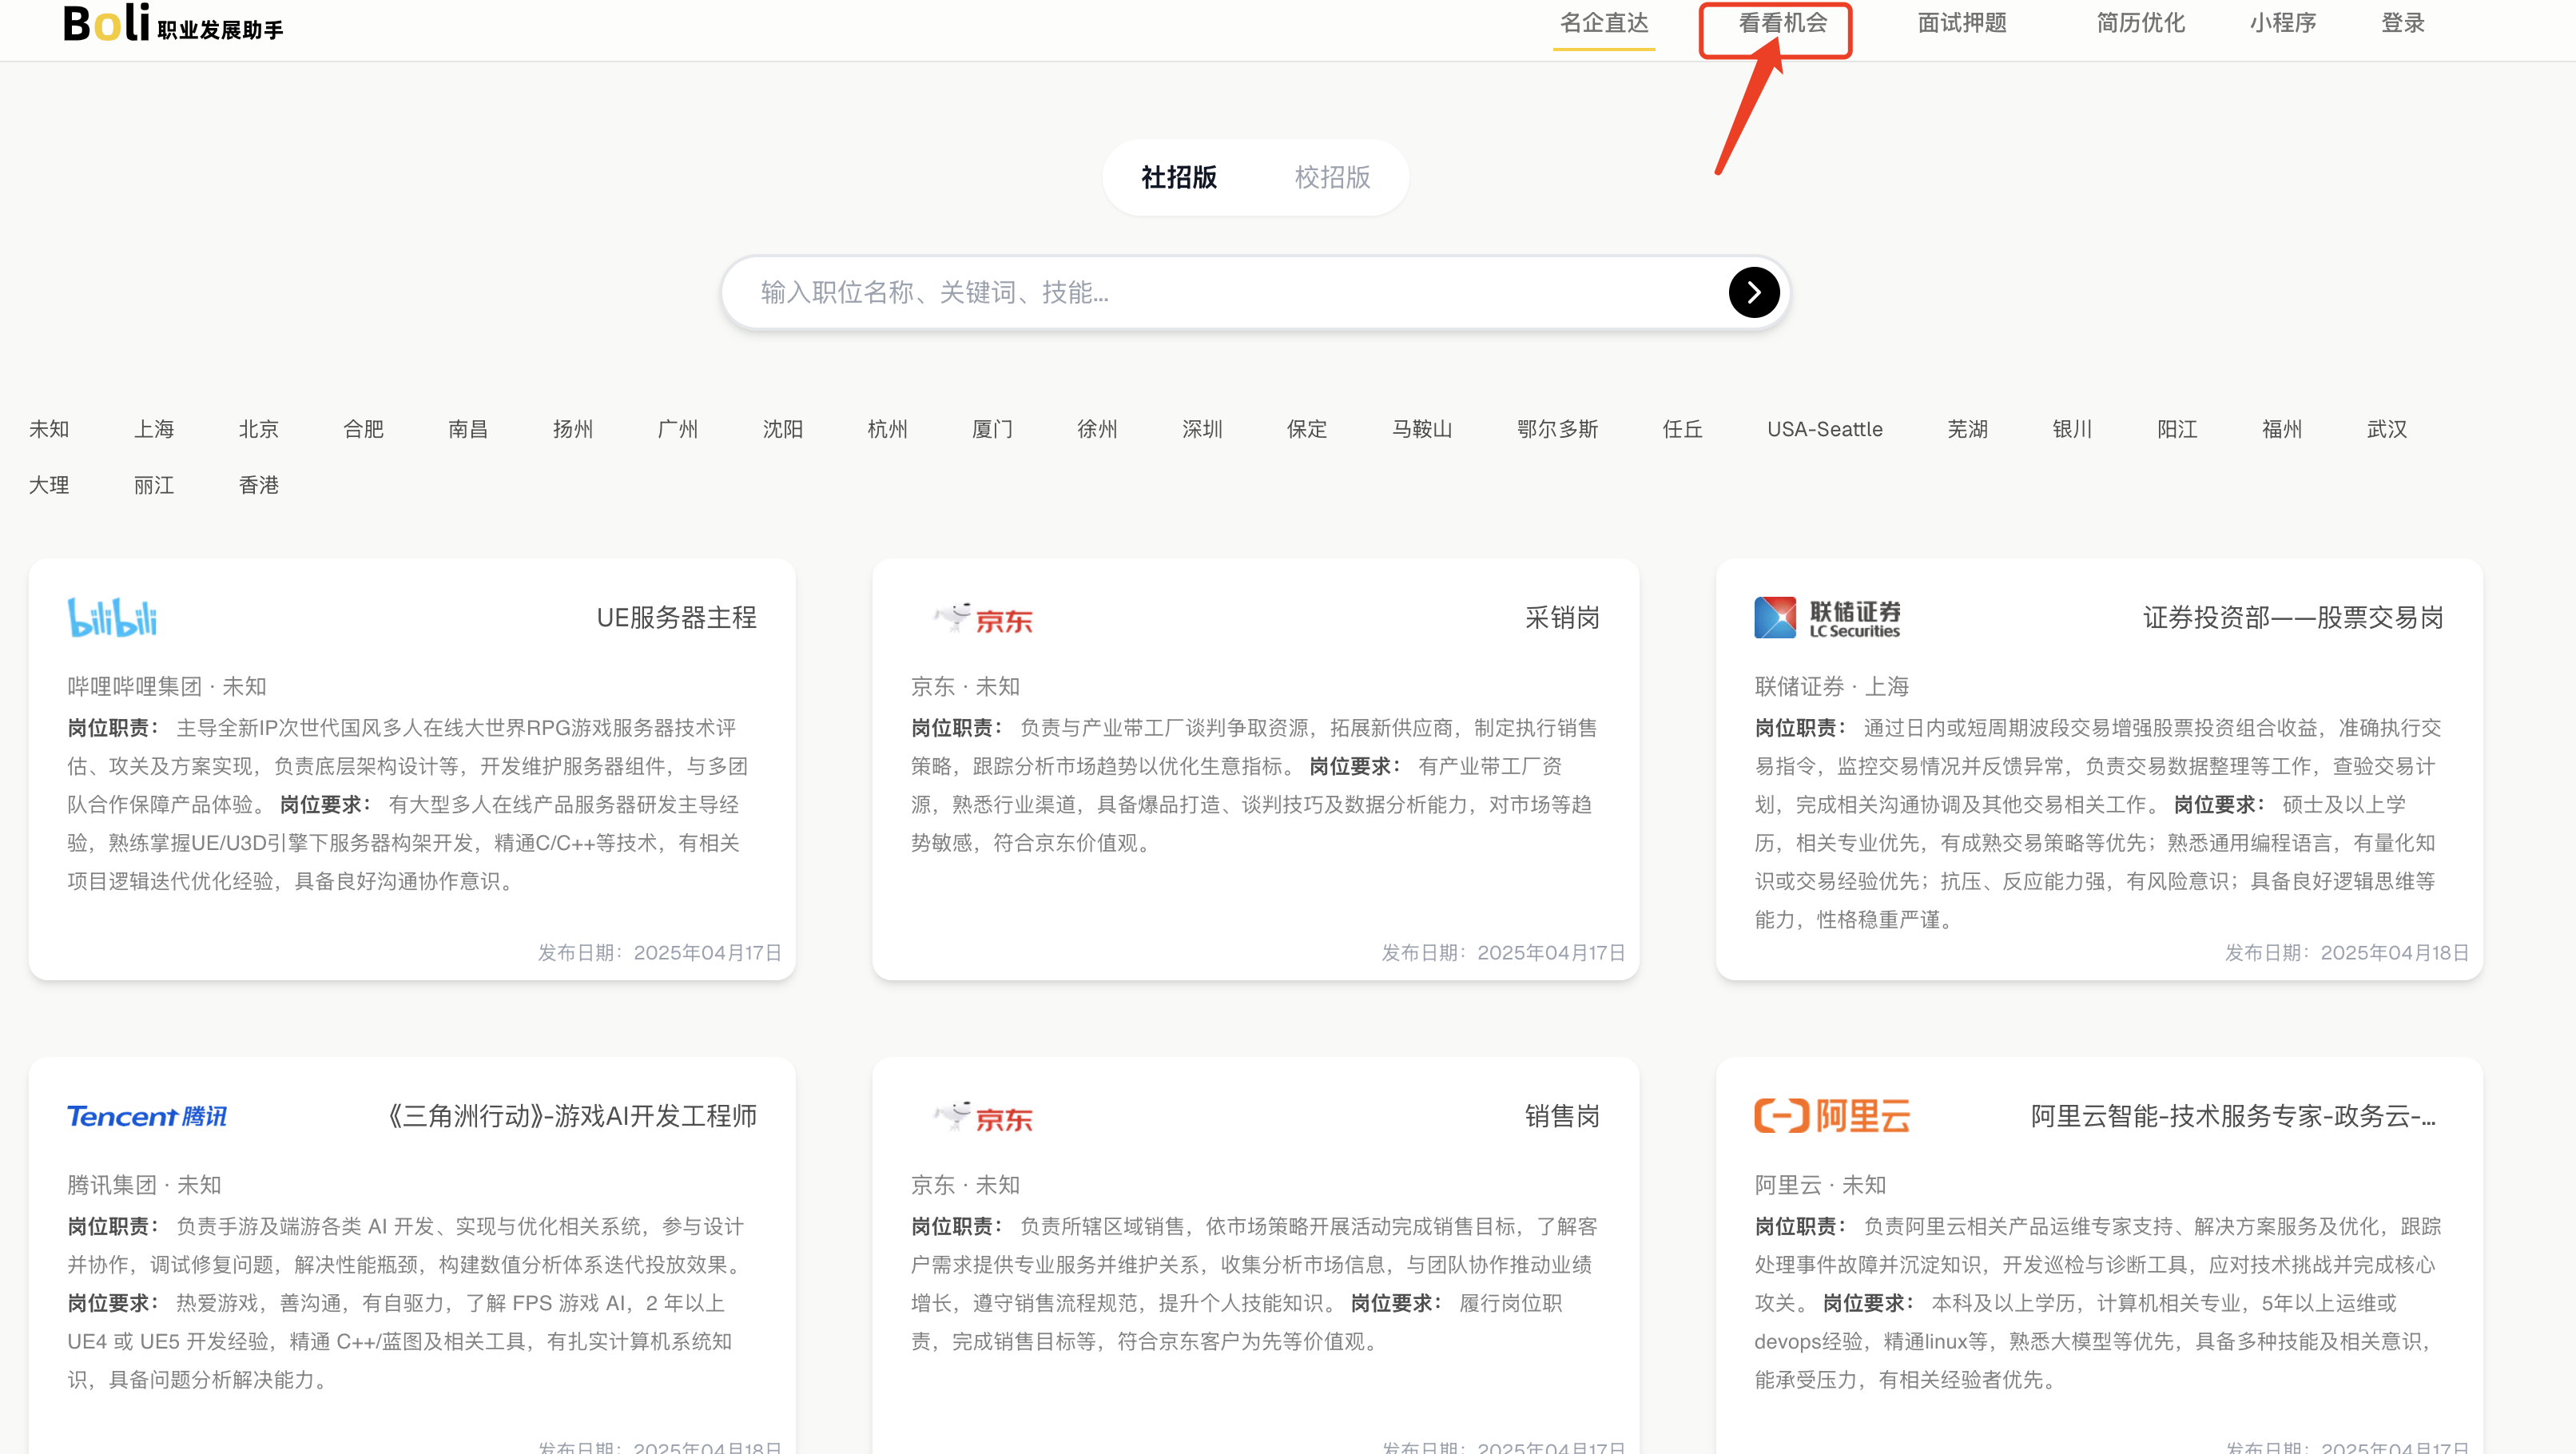Filter jobs by USA-Seattle location

pyautogui.click(x=1824, y=429)
